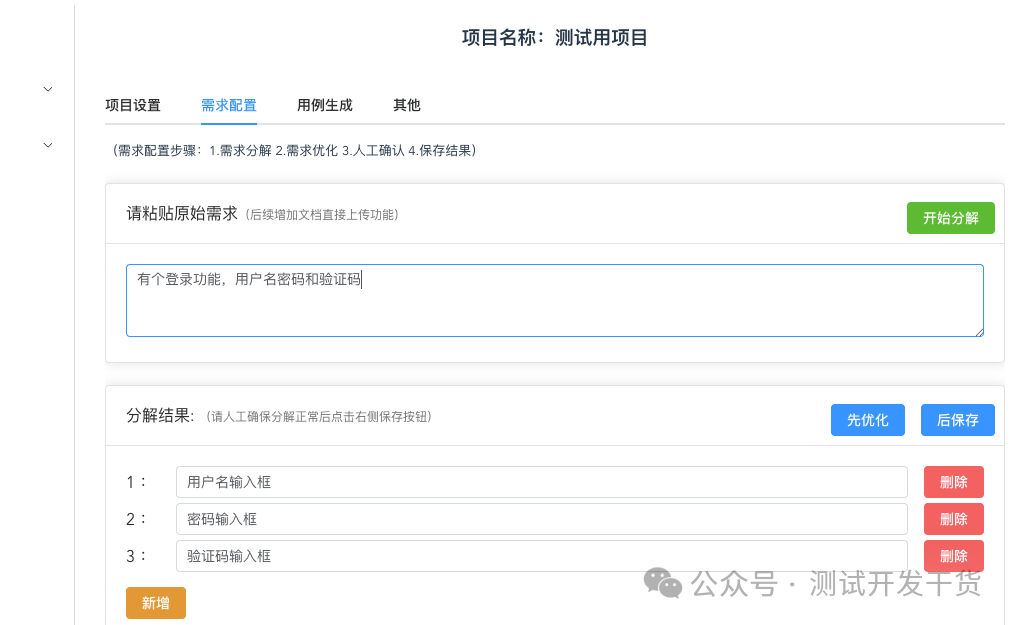Viewport: 1014px width, 625px height.
Task: Open the 用例生成 tab
Action: click(x=325, y=105)
